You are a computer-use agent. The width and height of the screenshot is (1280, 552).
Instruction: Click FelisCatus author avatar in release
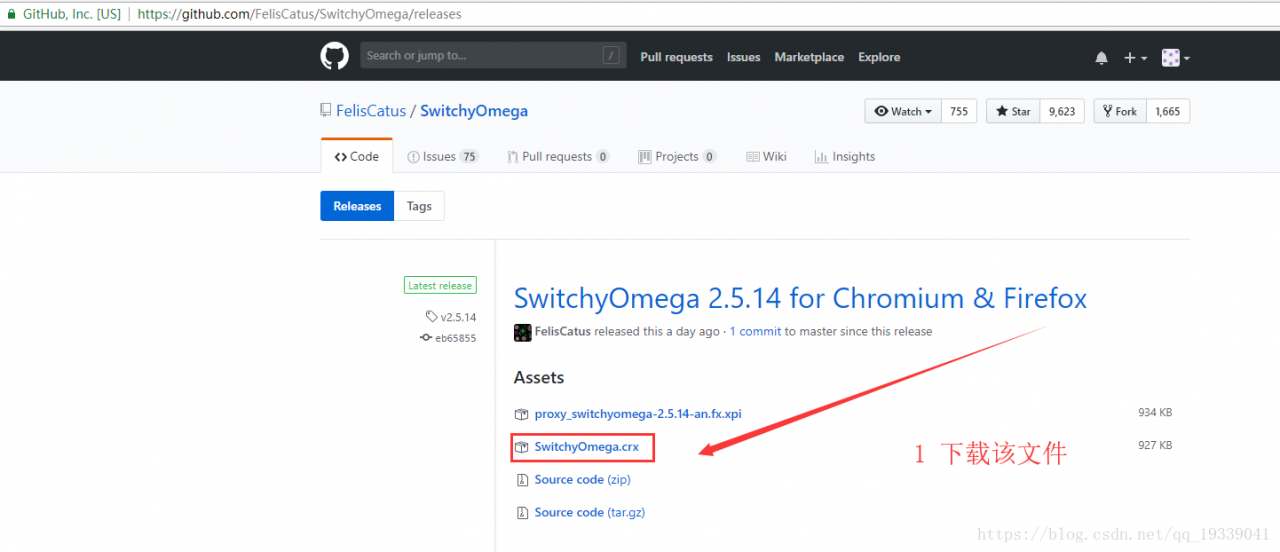pos(523,332)
